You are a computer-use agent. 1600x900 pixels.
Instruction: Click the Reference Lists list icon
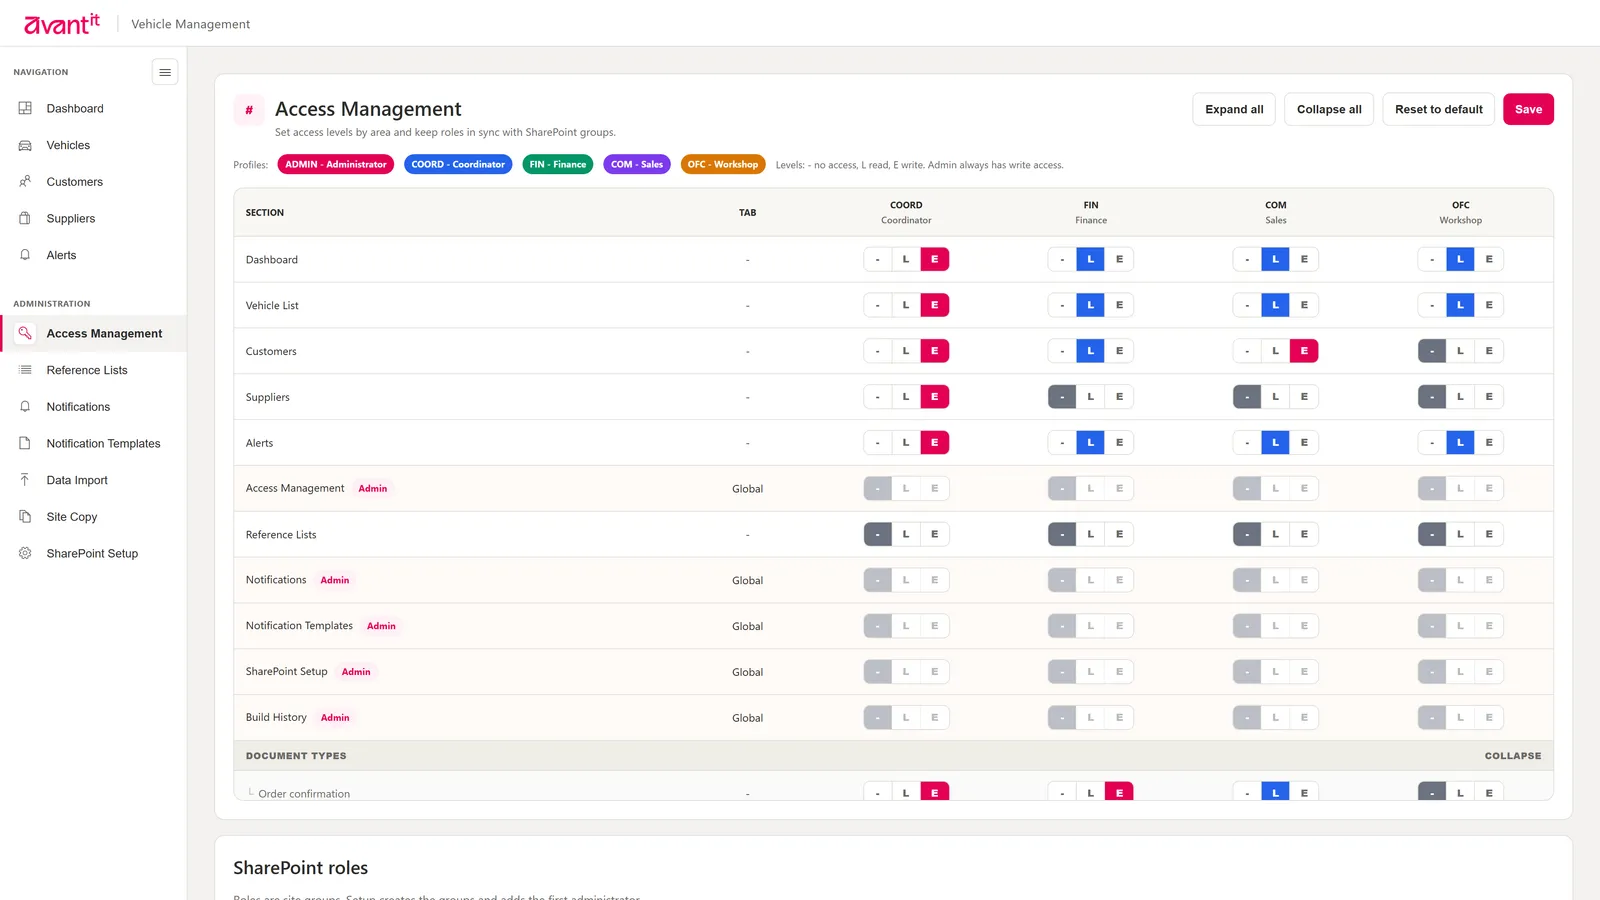pyautogui.click(x=25, y=370)
